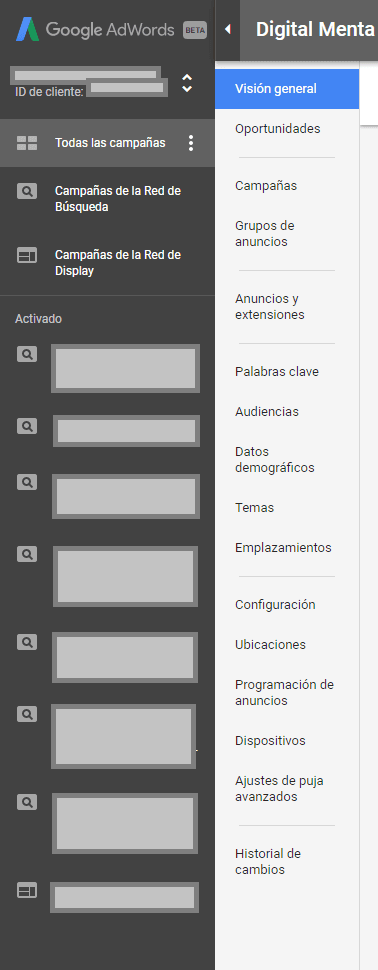This screenshot has height=970, width=378.
Task: Open Ajustes de puja avanzados
Action: (280, 789)
